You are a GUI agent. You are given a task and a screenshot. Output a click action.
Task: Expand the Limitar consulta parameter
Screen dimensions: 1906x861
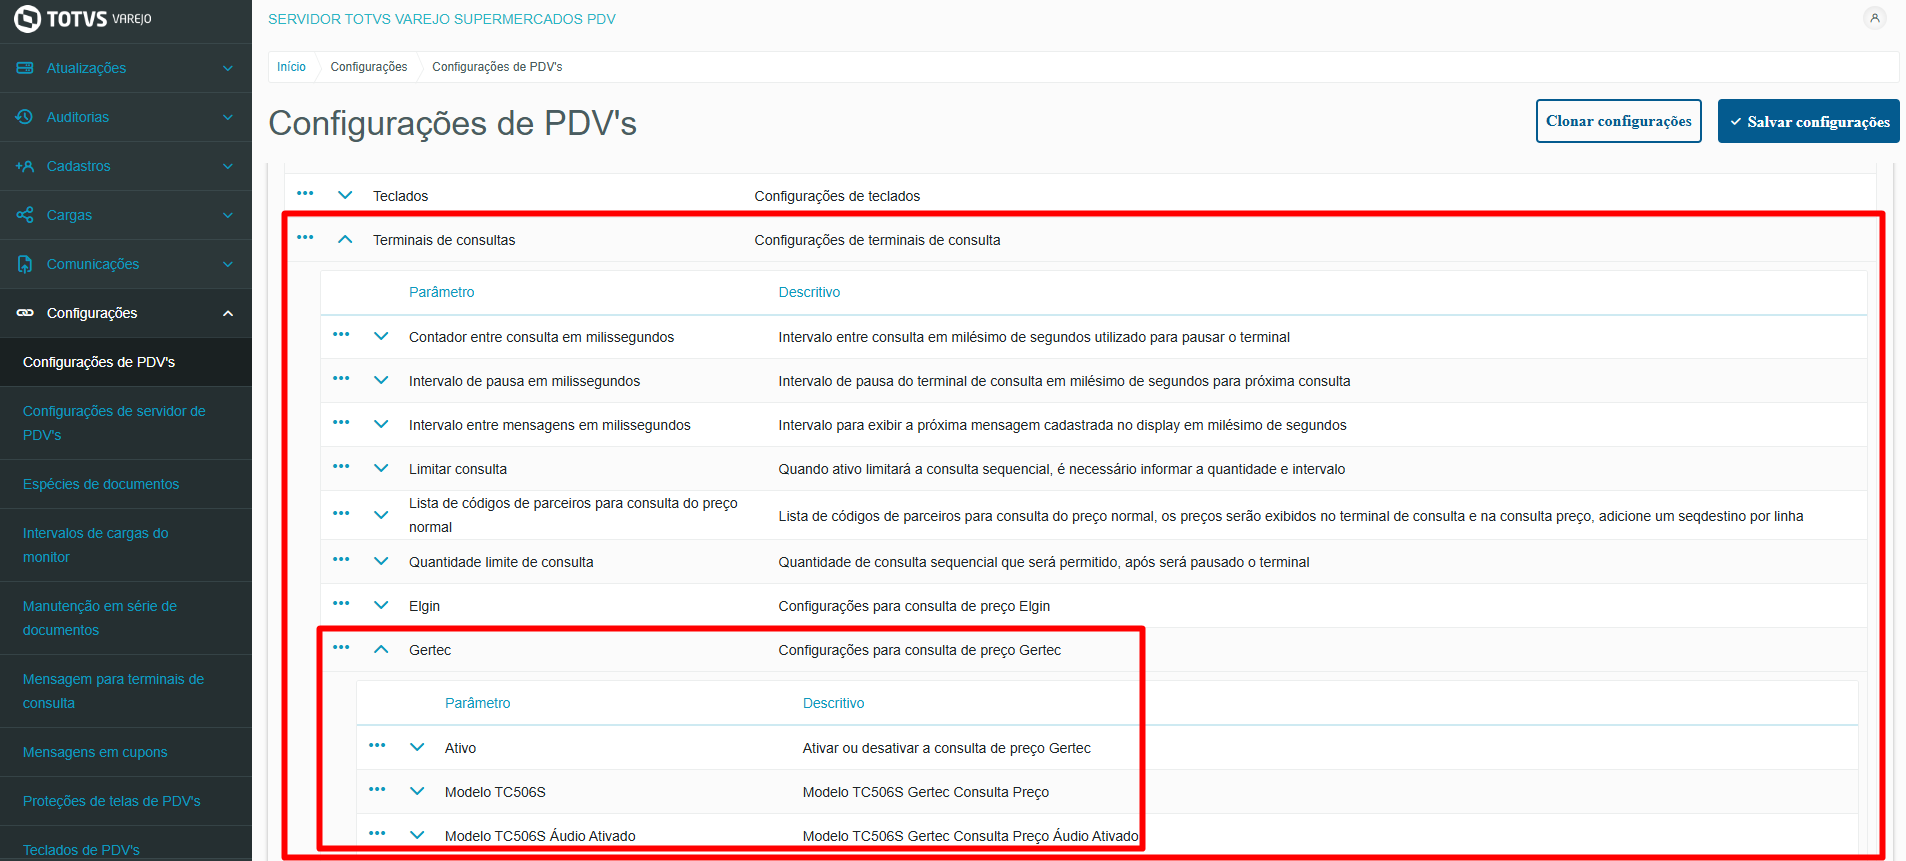381,468
